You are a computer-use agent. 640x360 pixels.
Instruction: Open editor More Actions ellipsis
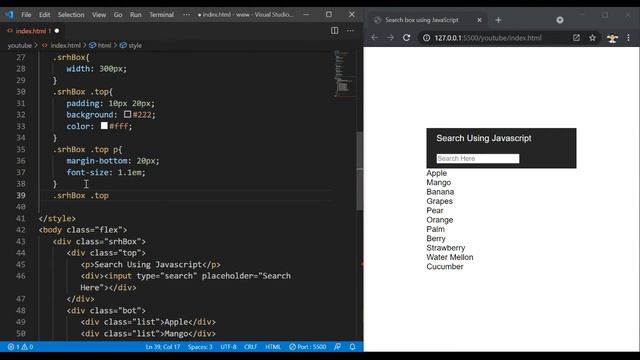point(350,31)
